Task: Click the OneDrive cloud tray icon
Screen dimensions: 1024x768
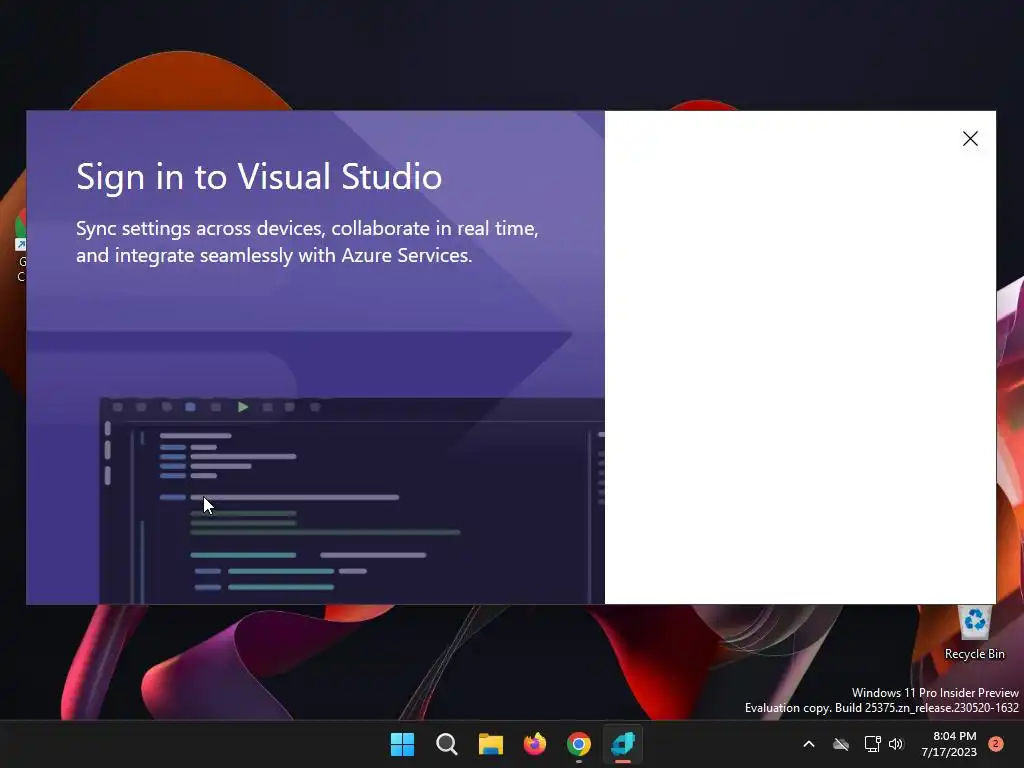Action: [x=841, y=744]
